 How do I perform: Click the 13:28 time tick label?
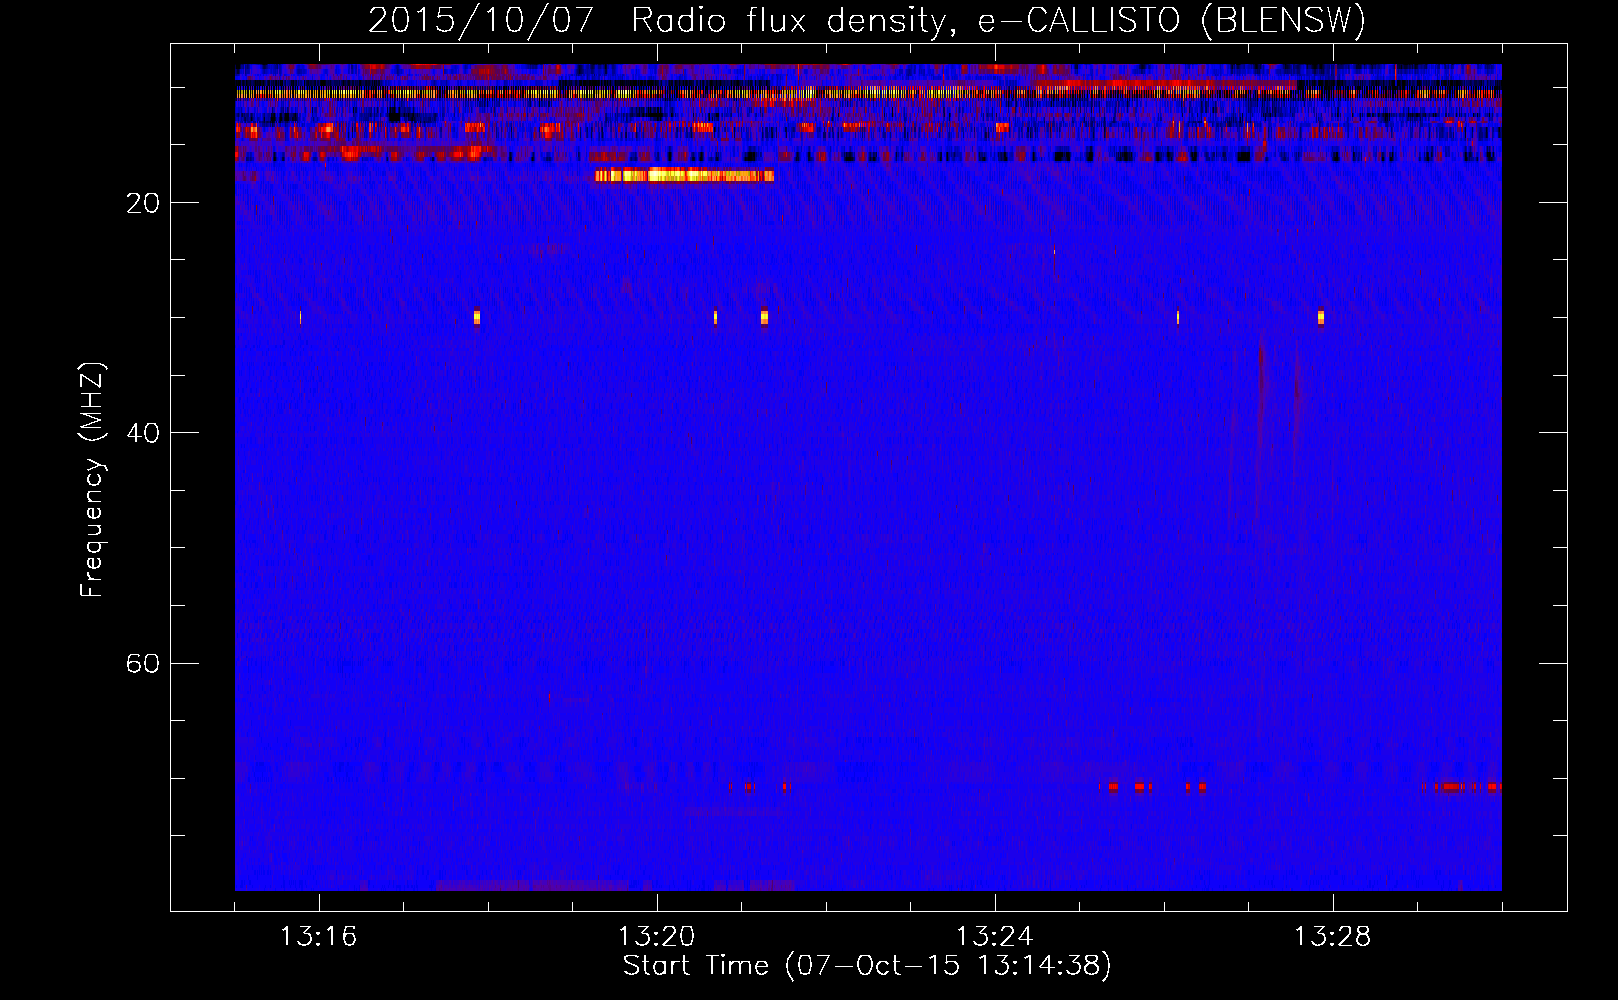[1333, 937]
